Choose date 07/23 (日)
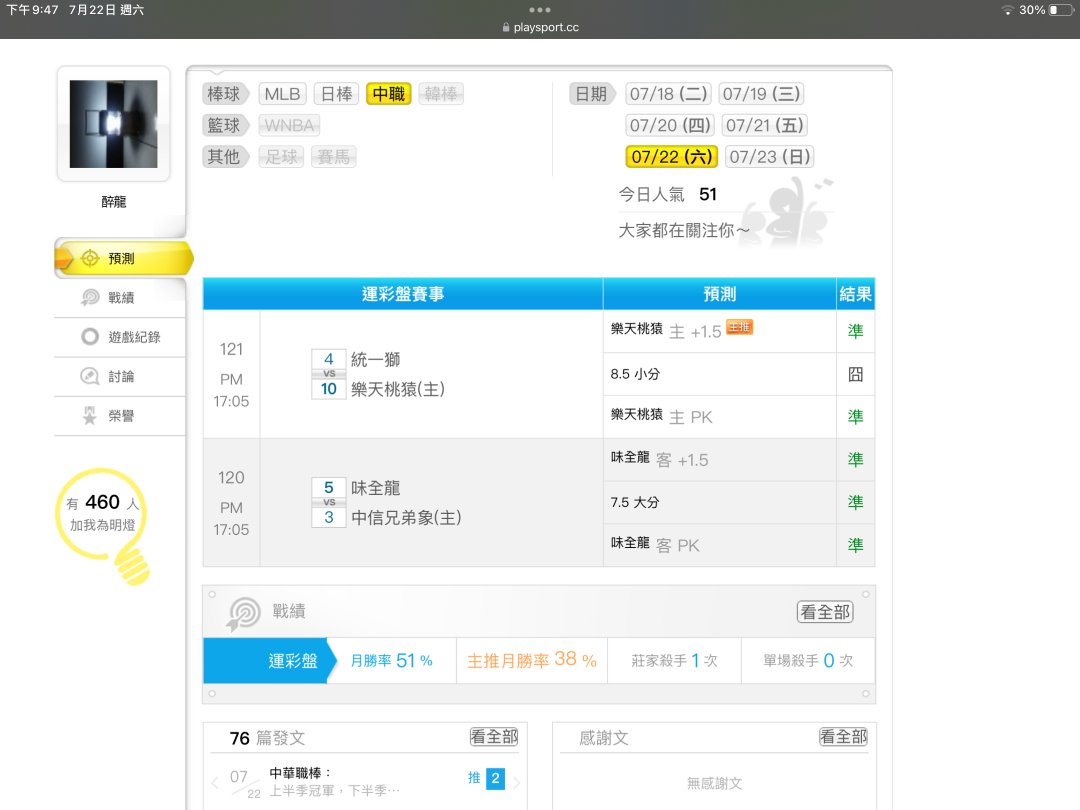The height and width of the screenshot is (810, 1080). click(x=769, y=157)
